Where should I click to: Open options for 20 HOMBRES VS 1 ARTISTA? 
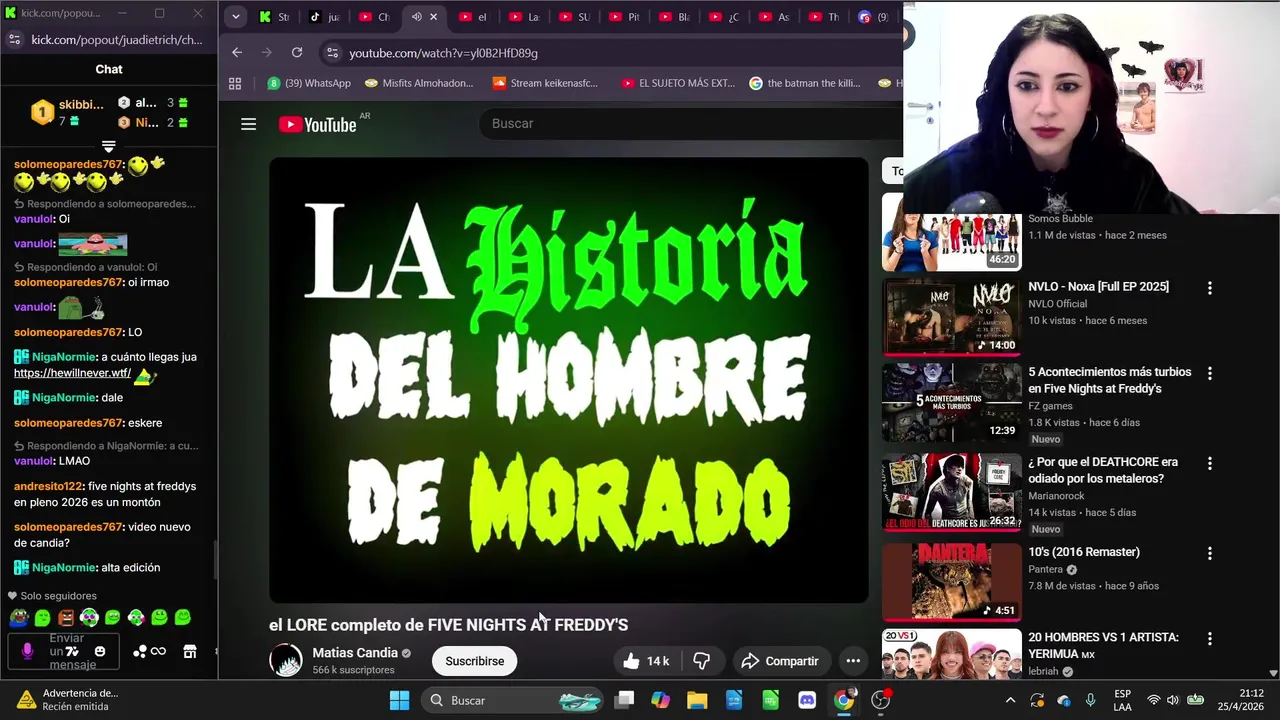[x=1209, y=638]
